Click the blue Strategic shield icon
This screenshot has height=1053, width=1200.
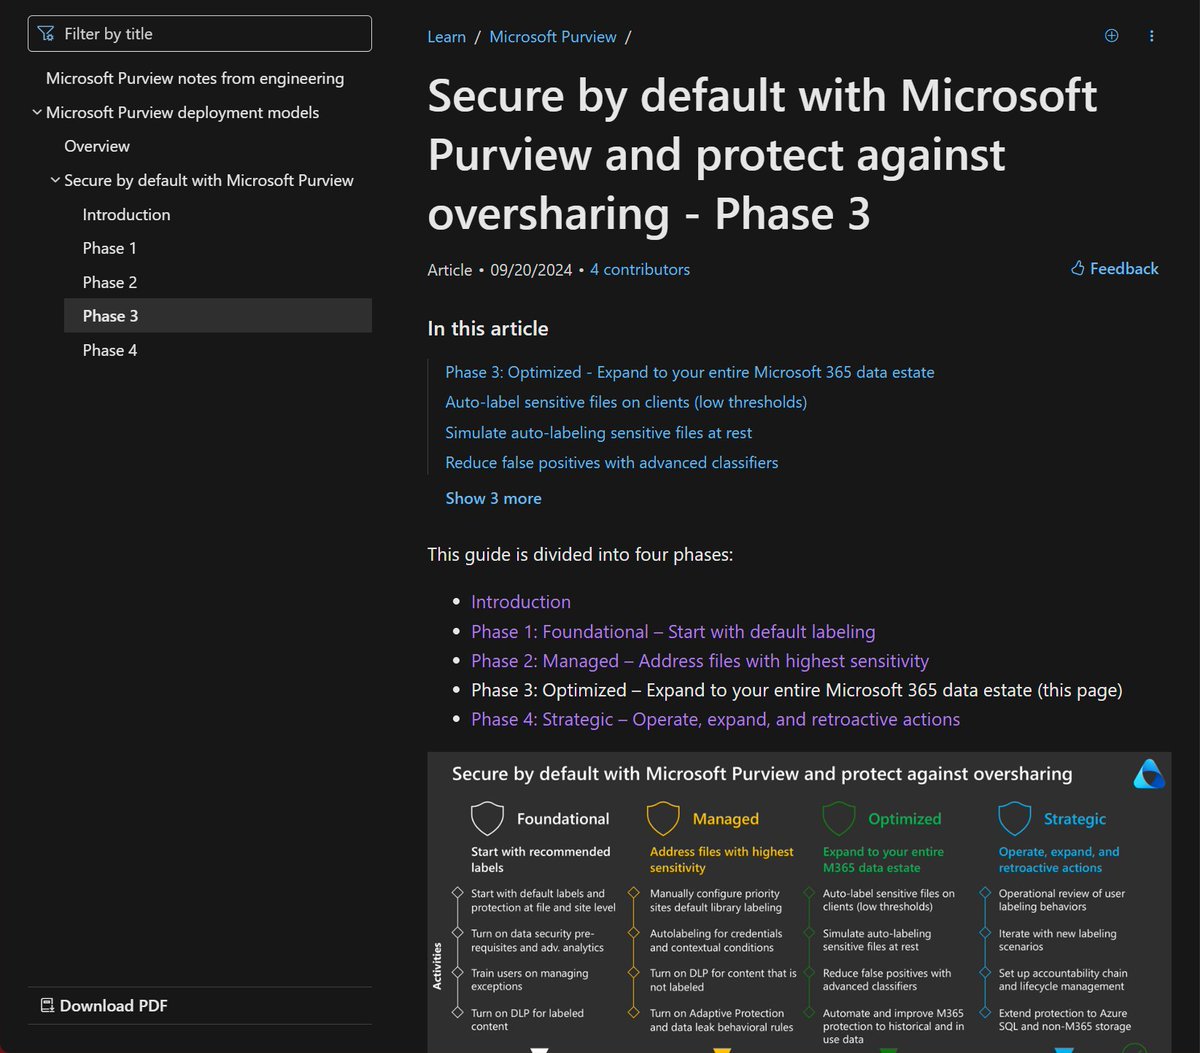[x=1014, y=818]
